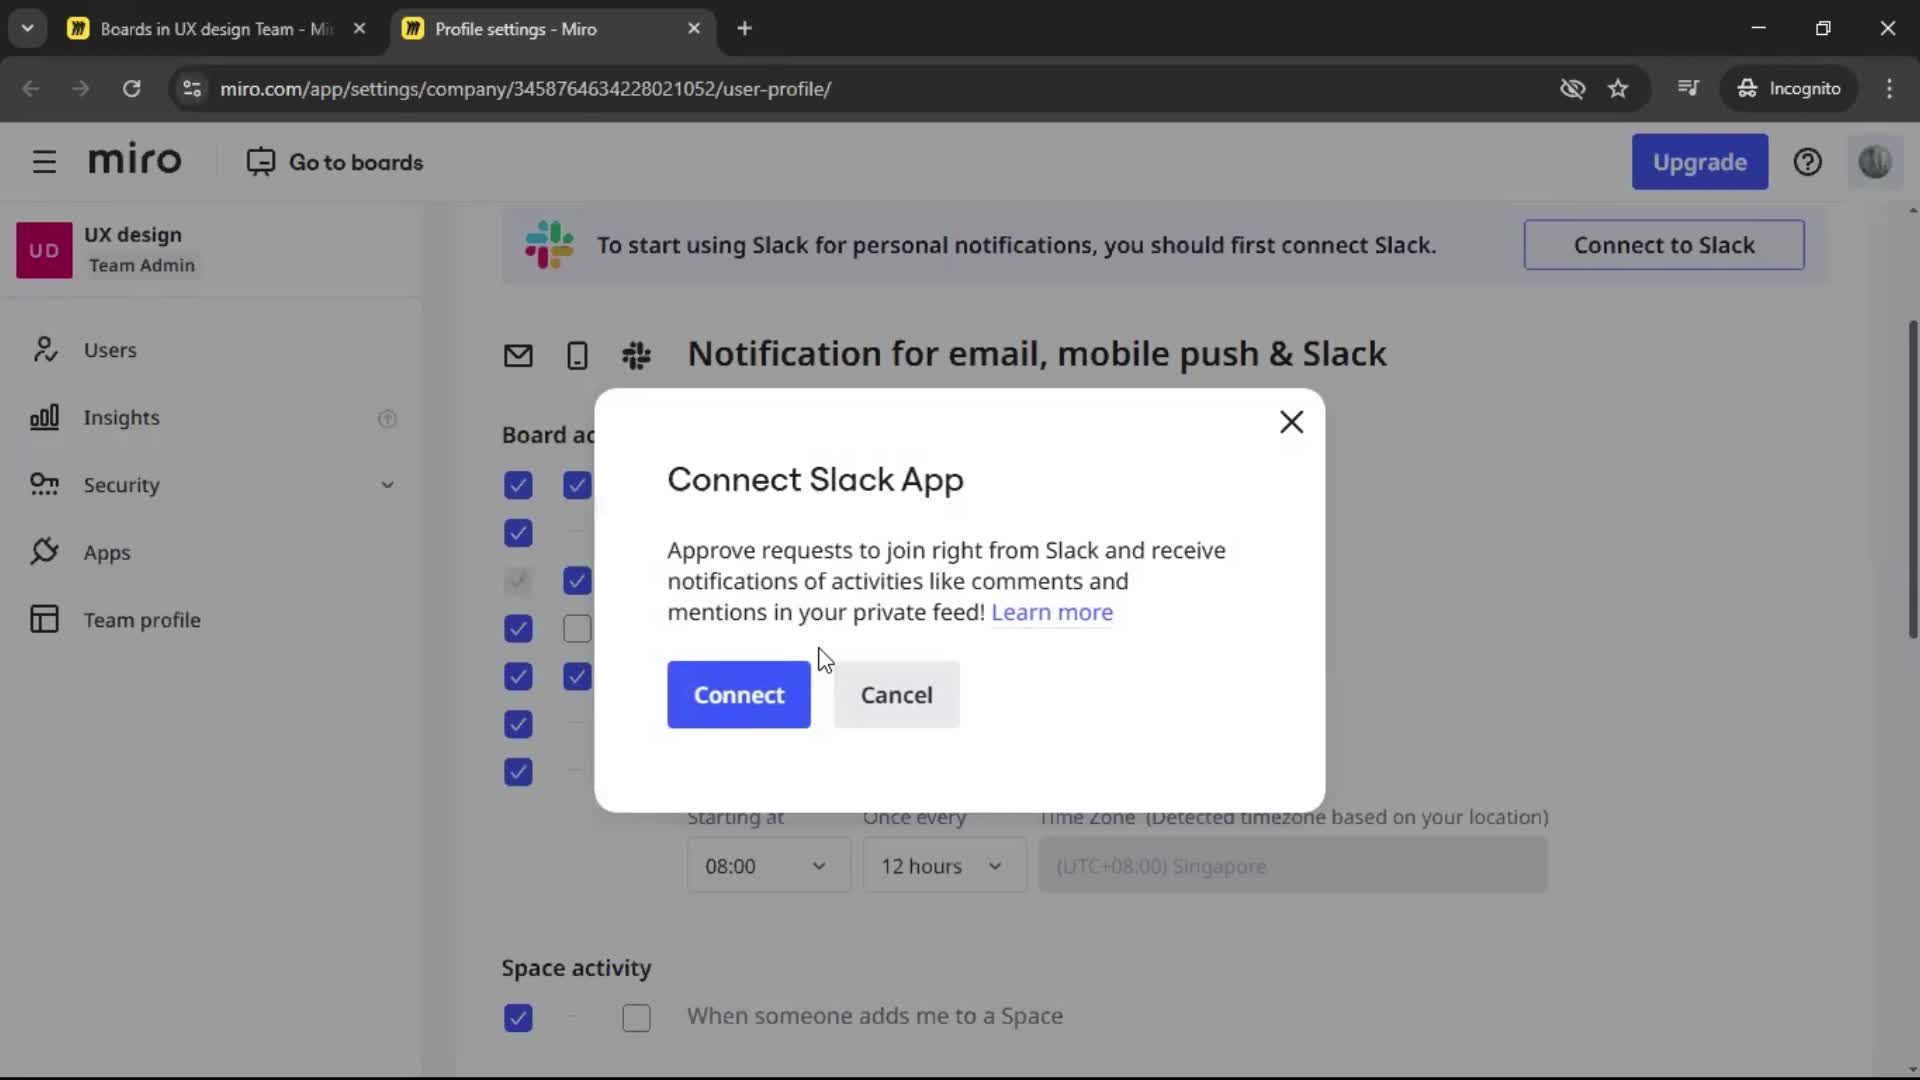Open a new browser tab
This screenshot has width=1920, height=1080.
(744, 29)
